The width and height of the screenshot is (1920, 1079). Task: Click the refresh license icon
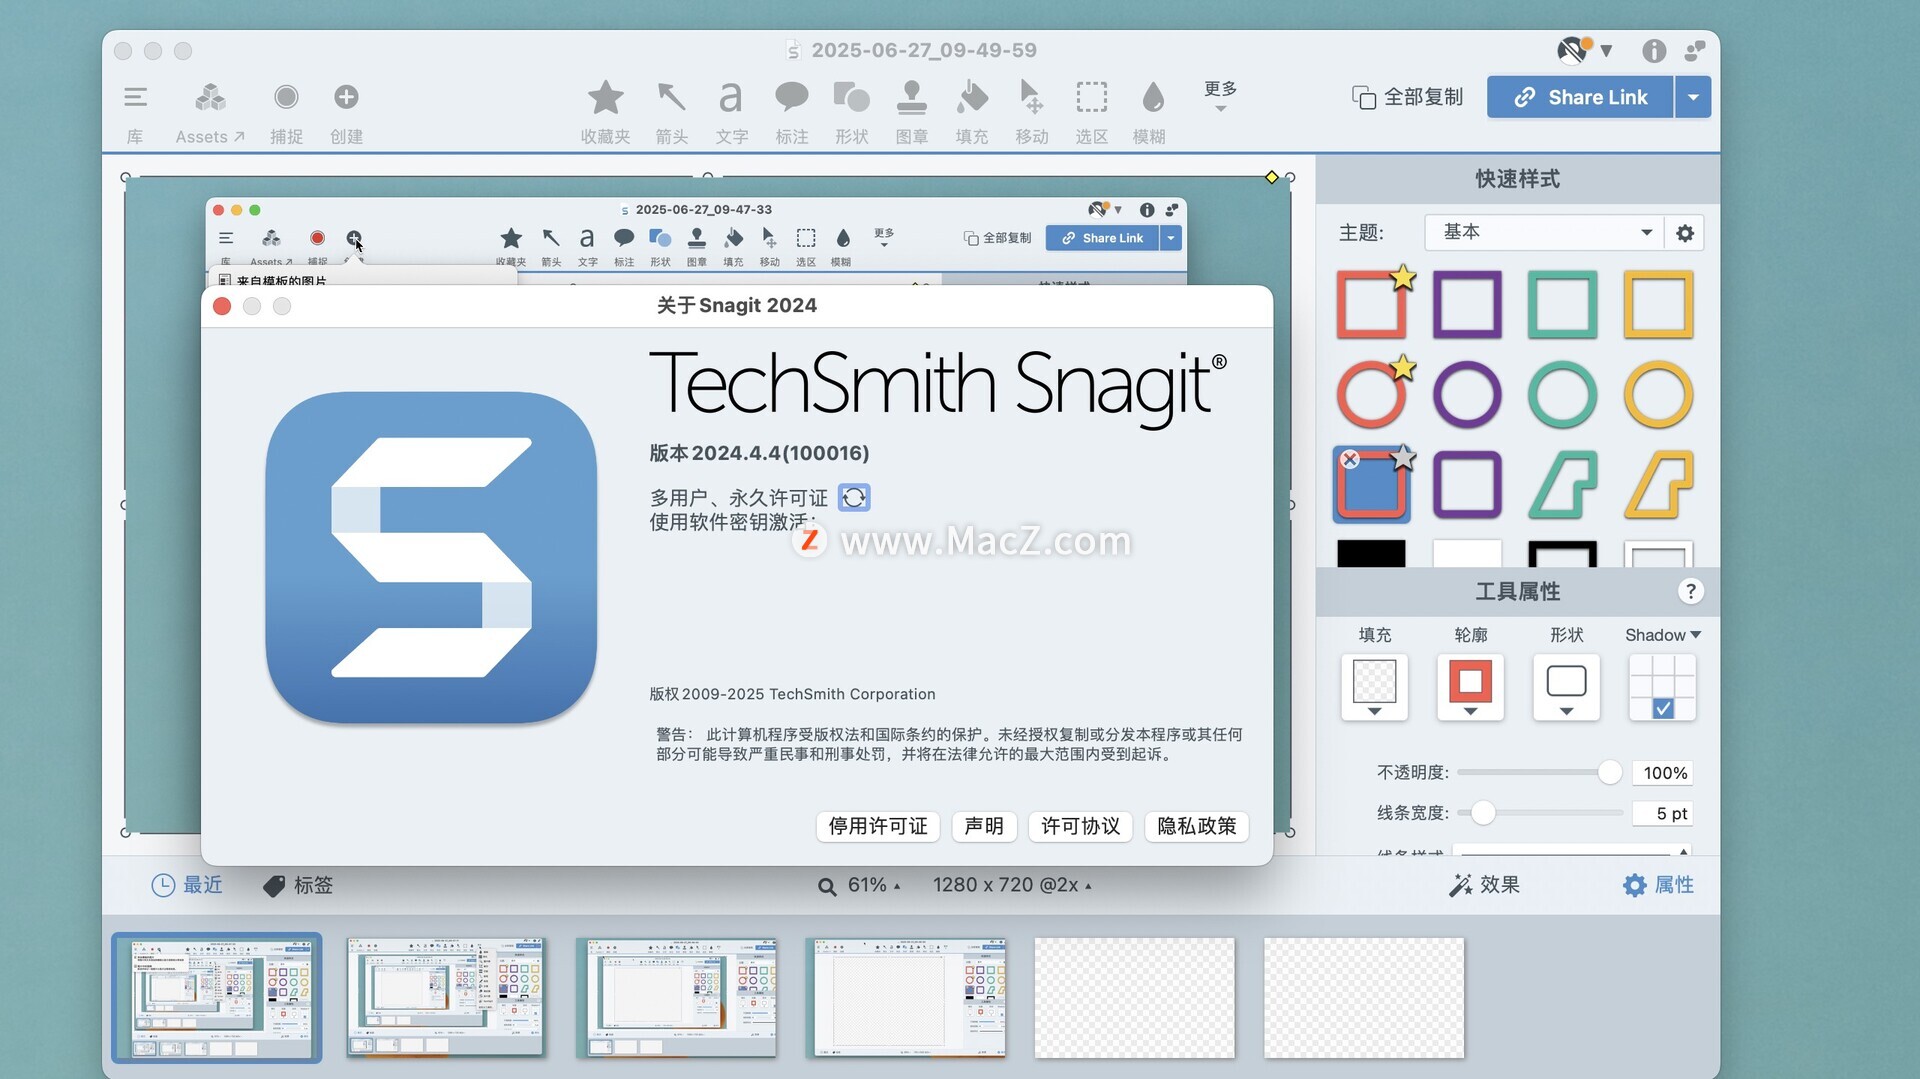pos(854,497)
